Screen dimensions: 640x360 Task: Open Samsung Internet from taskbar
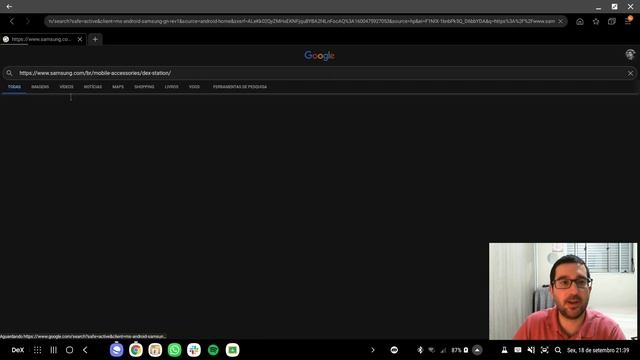116,350
